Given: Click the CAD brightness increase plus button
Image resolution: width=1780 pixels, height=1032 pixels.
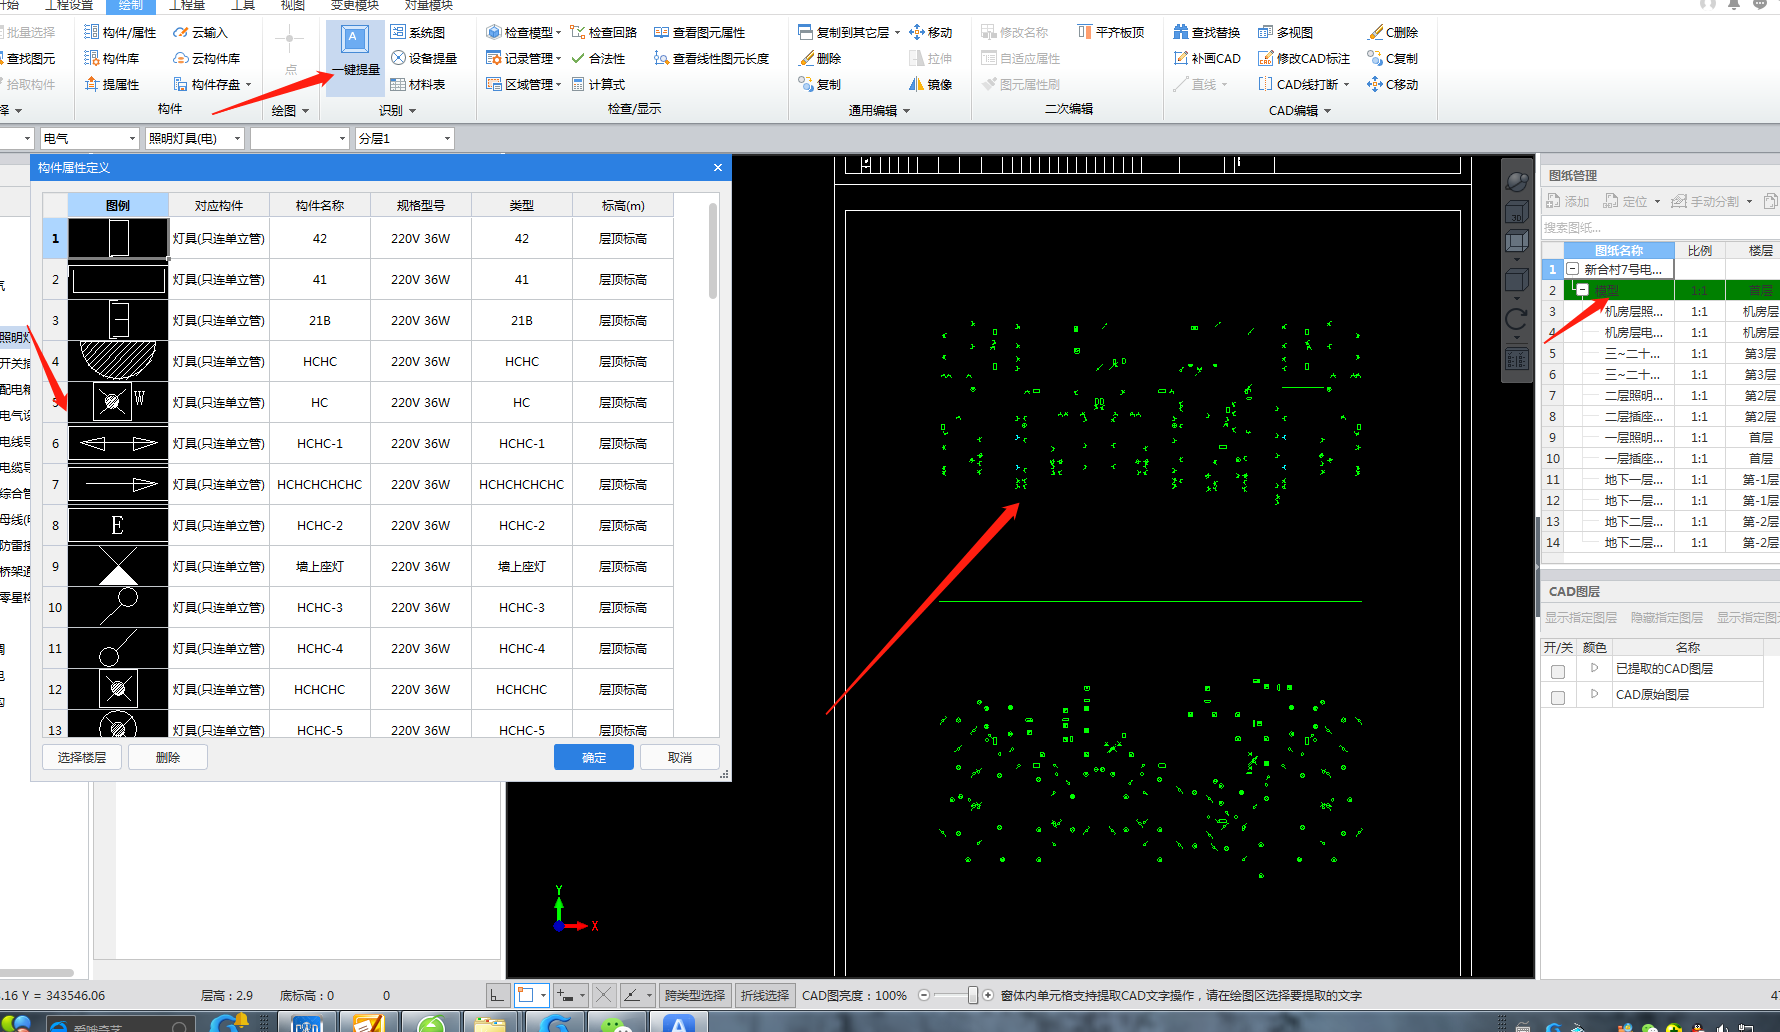Looking at the screenshot, I should point(988,995).
